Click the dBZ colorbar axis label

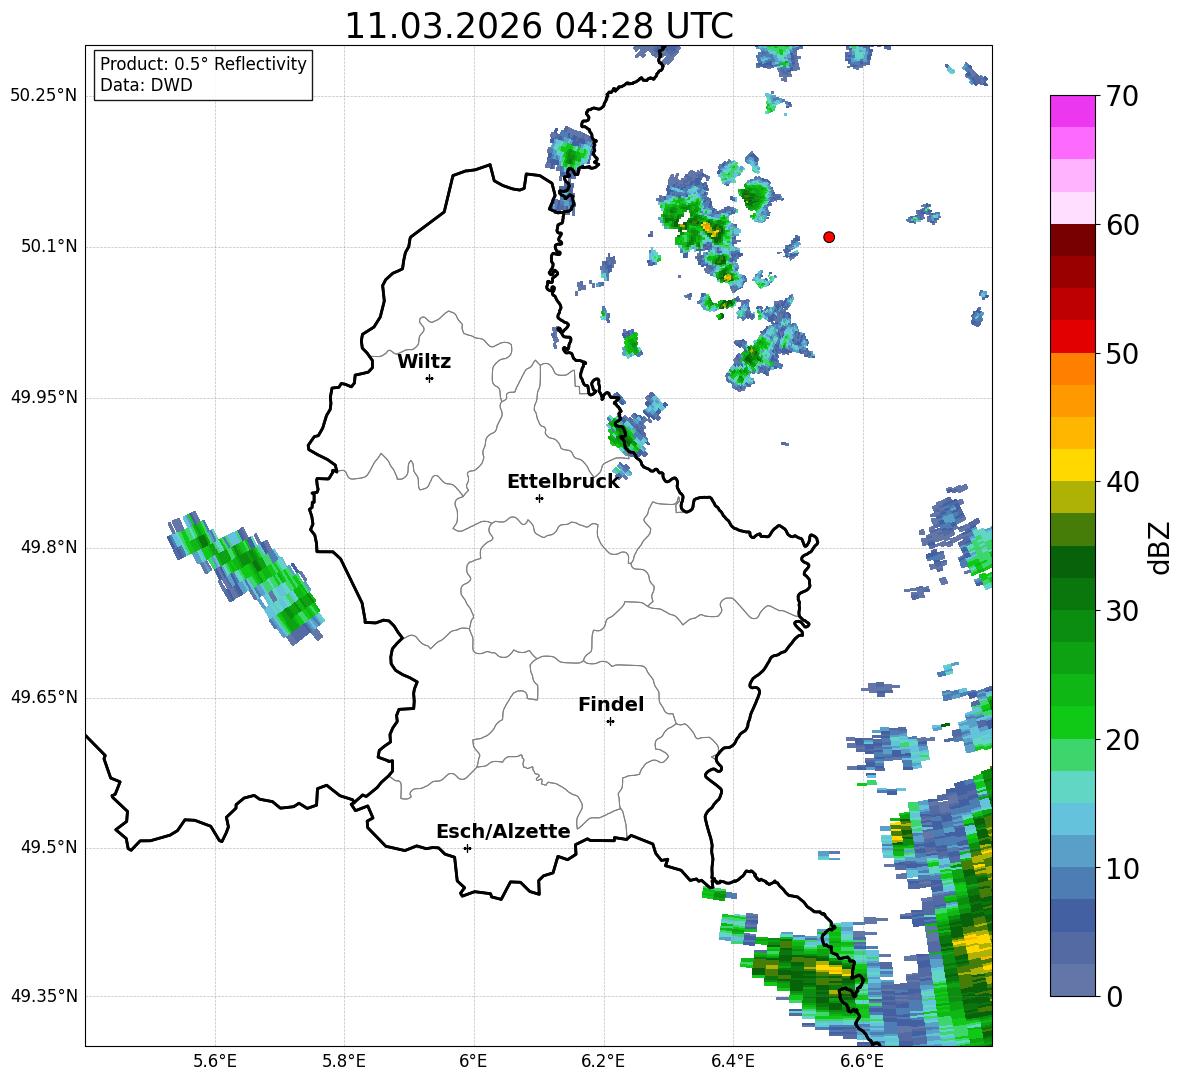coord(1161,547)
